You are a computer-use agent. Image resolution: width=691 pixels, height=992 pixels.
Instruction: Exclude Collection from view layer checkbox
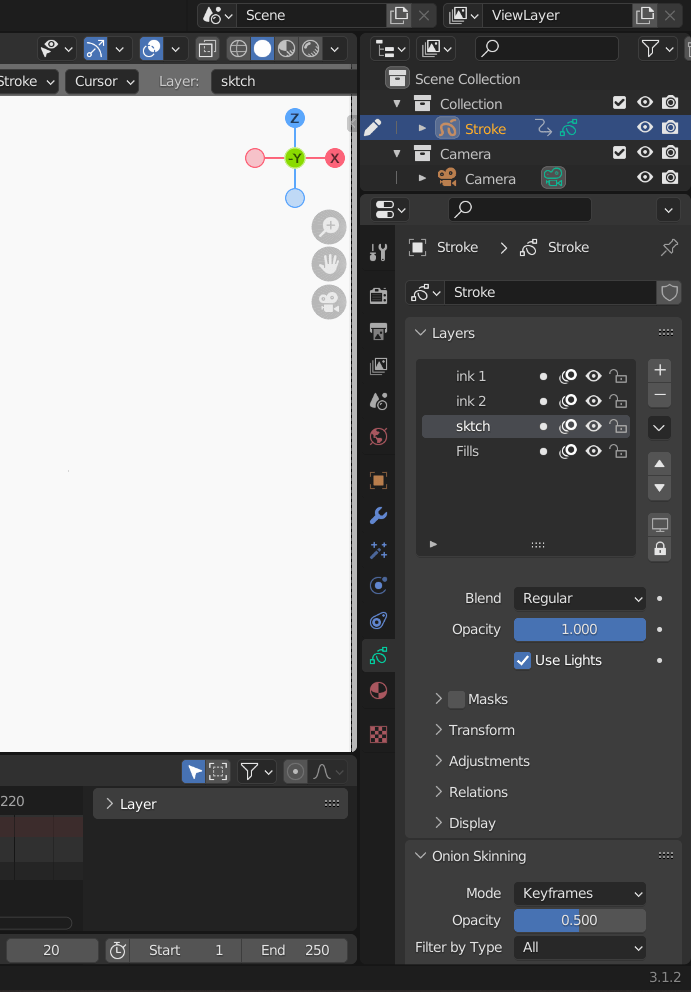click(619, 102)
